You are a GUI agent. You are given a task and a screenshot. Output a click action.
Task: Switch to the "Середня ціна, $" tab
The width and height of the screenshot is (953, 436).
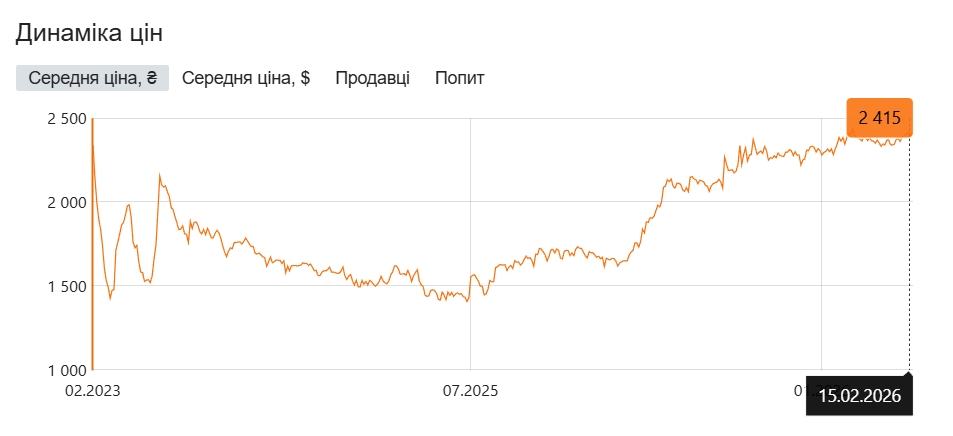click(x=246, y=78)
